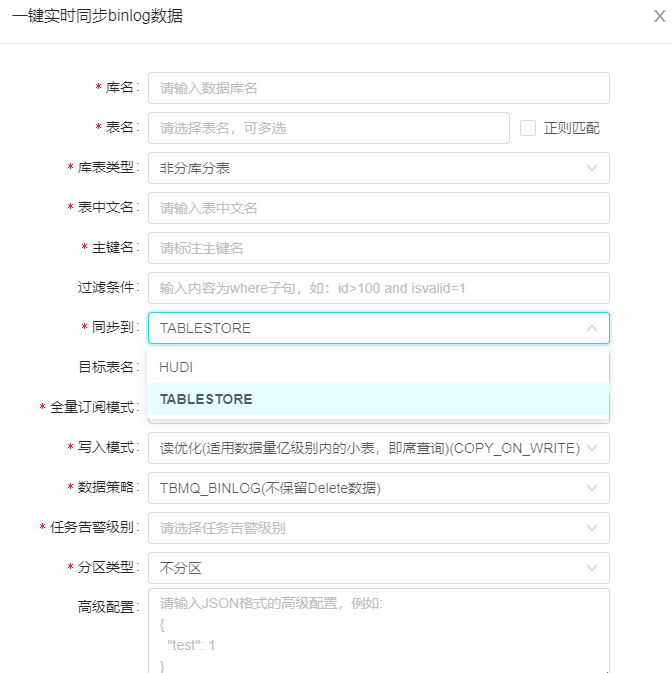The height and width of the screenshot is (673, 672).
Task: Click the 过滤条件 where-clause input
Action: point(378,288)
